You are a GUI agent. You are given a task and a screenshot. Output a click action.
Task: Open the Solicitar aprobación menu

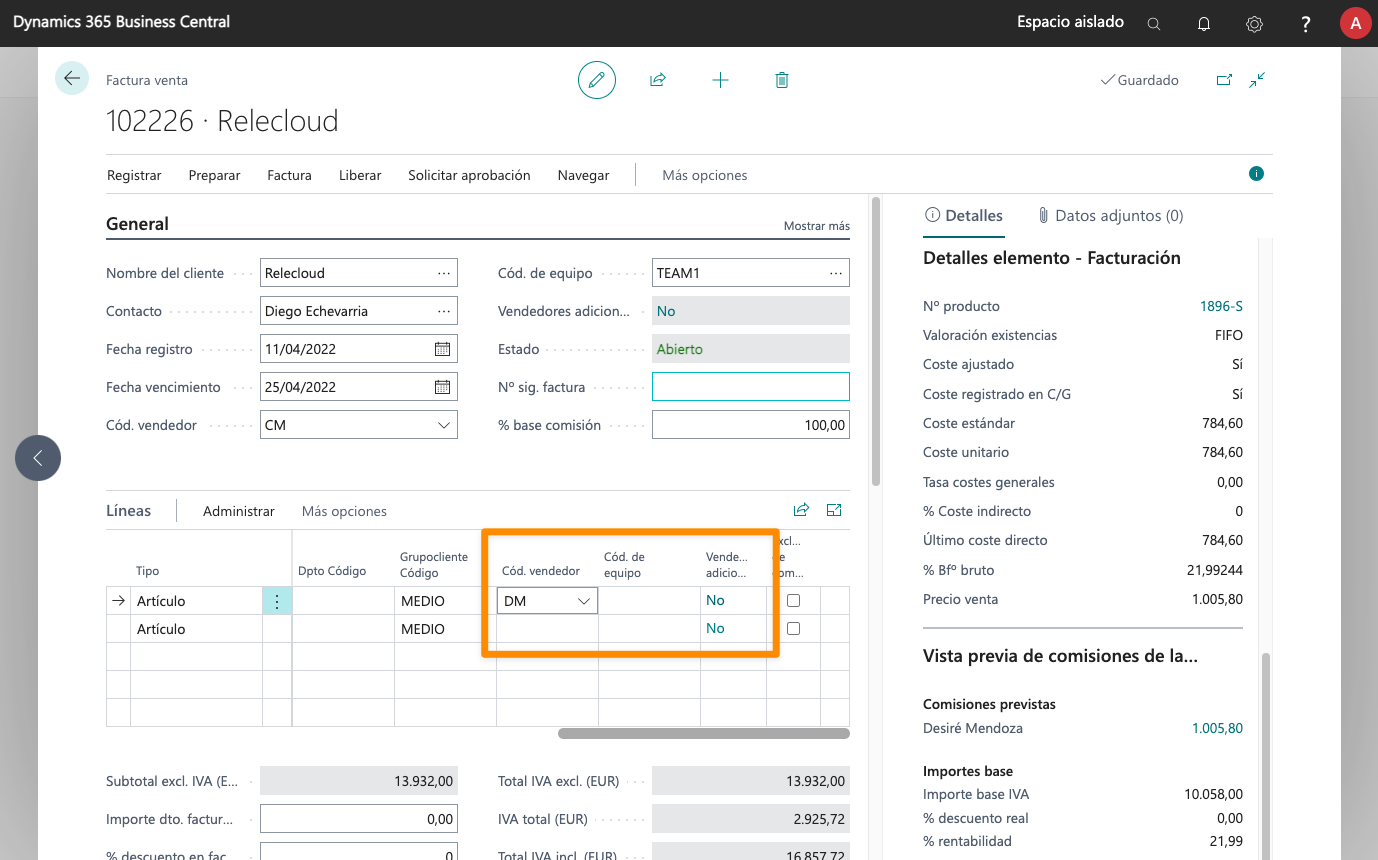click(x=469, y=175)
